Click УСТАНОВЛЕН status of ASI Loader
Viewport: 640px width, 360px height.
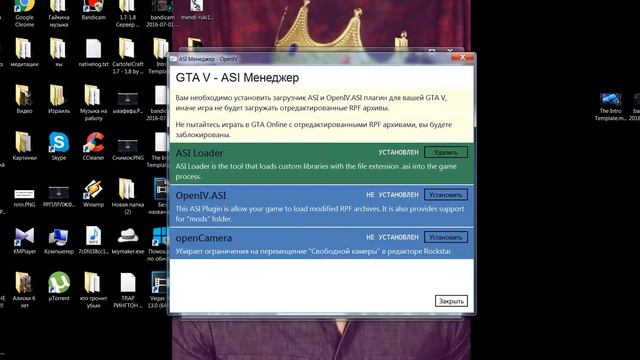tap(398, 152)
